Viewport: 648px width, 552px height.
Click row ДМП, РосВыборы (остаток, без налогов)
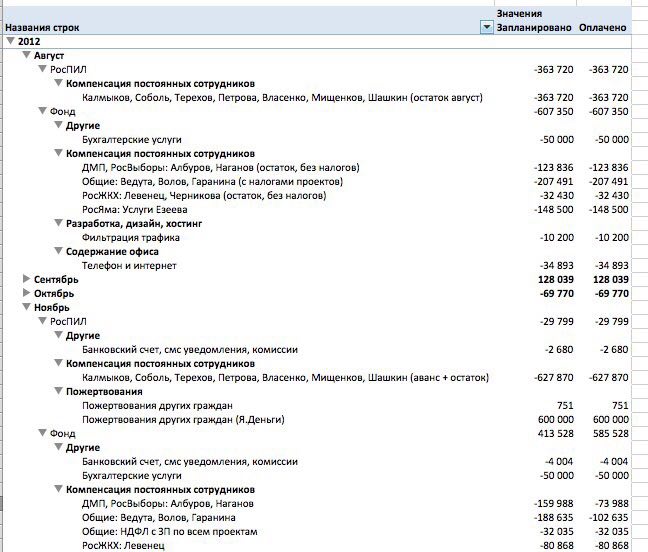tap(221, 168)
